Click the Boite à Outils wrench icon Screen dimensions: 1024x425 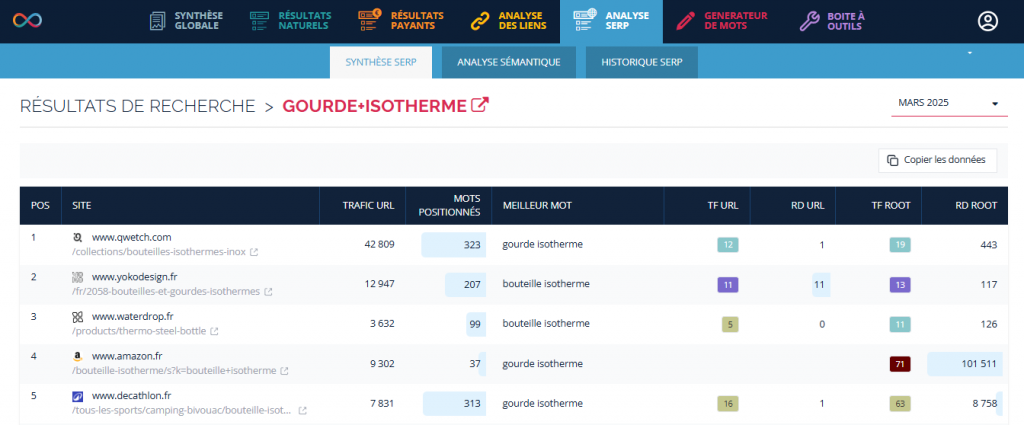[809, 21]
